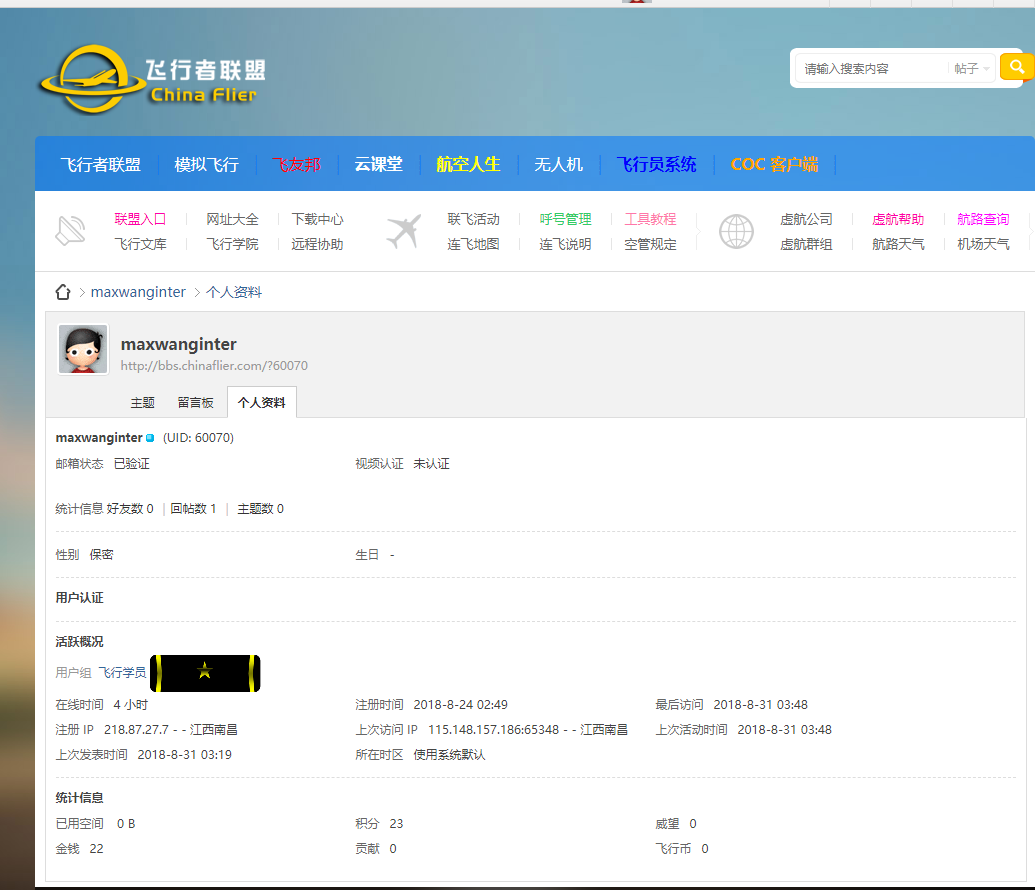The height and width of the screenshot is (890, 1035).
Task: Click the bold maxwanginter username heading
Action: 179,344
